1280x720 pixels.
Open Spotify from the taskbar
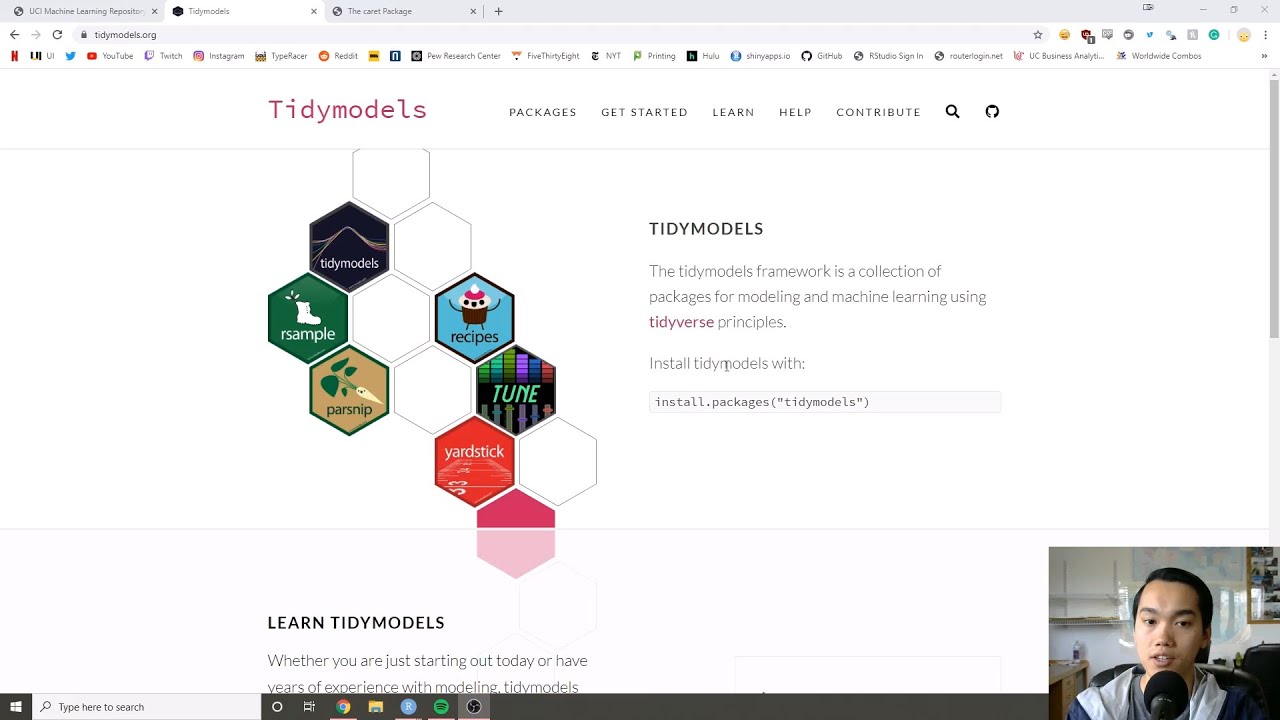(x=441, y=707)
